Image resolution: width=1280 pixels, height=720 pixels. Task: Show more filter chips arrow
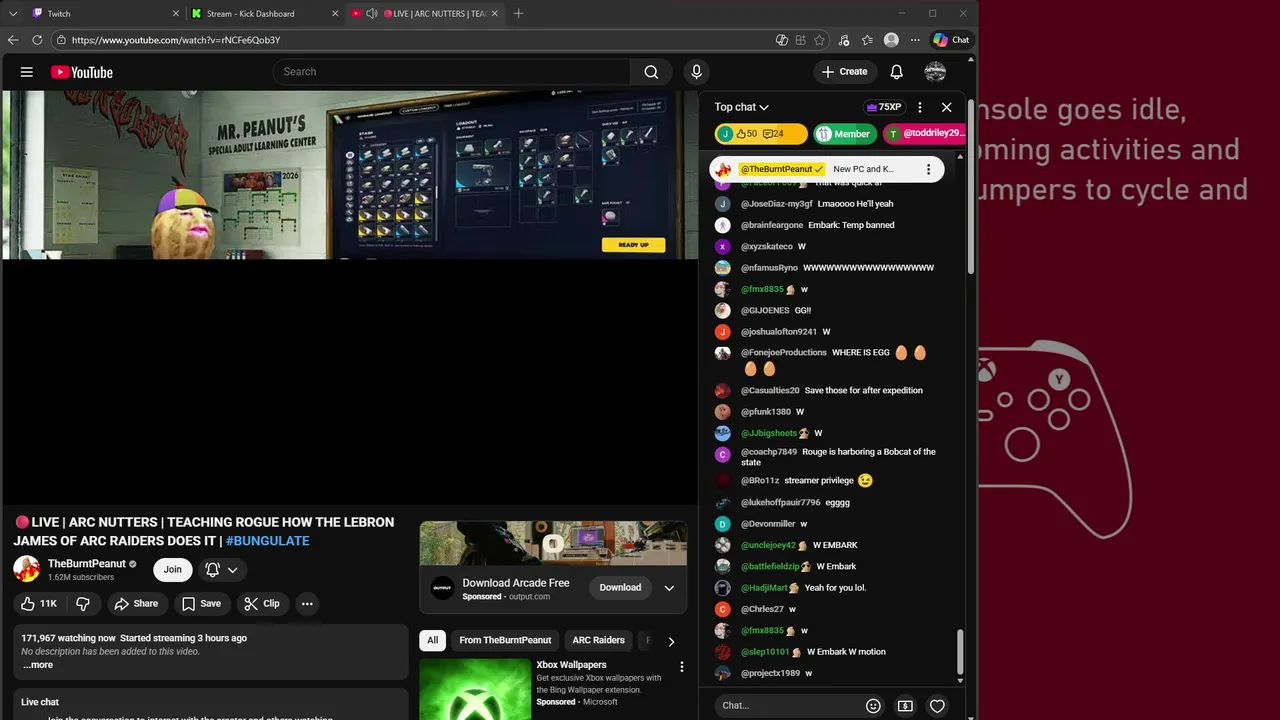pyautogui.click(x=671, y=641)
